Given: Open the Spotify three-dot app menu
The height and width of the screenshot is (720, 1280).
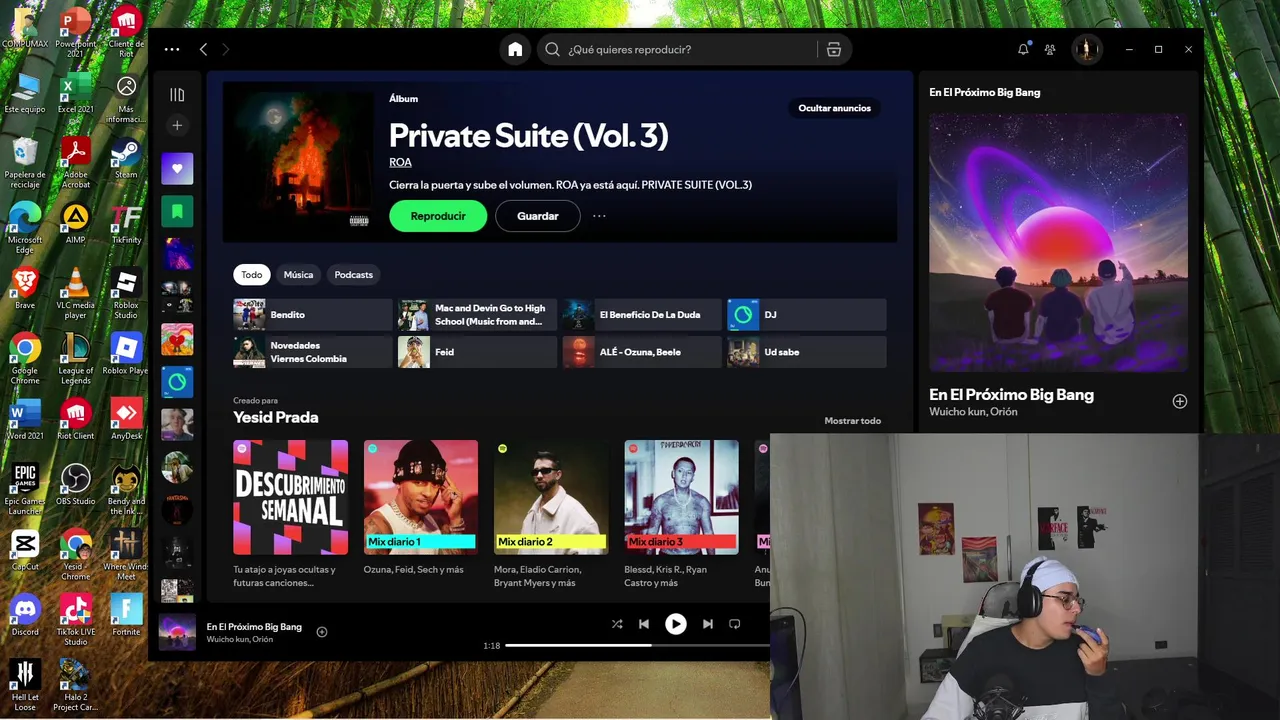Looking at the screenshot, I should click(172, 49).
